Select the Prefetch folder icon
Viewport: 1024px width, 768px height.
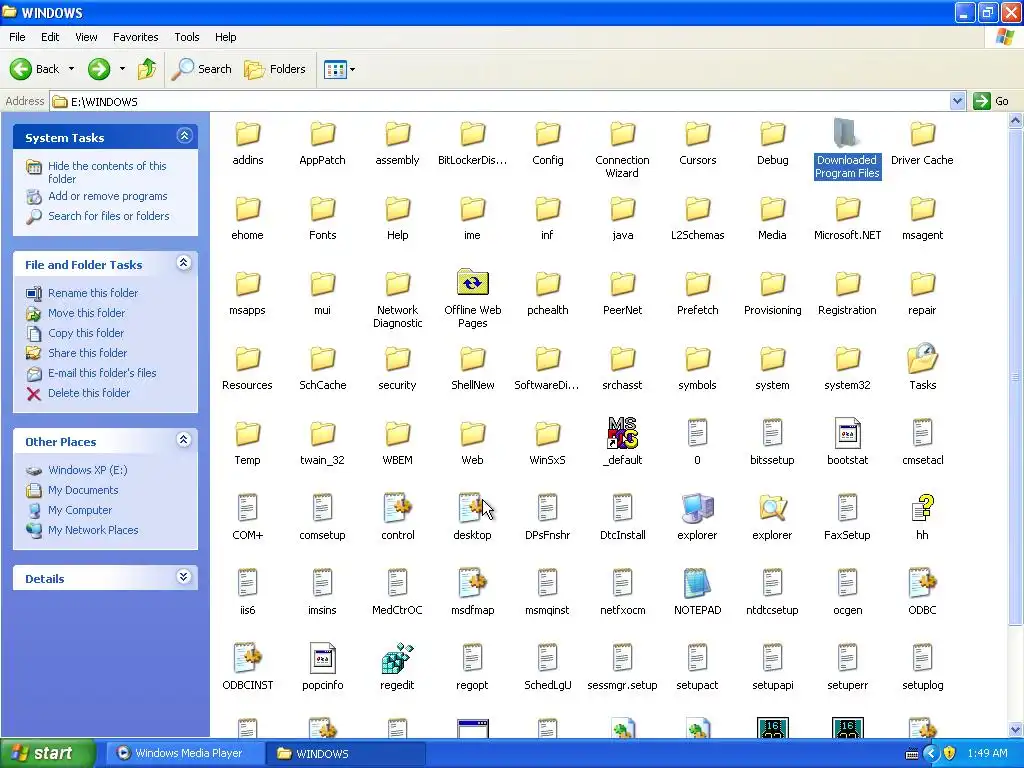pyautogui.click(x=697, y=283)
